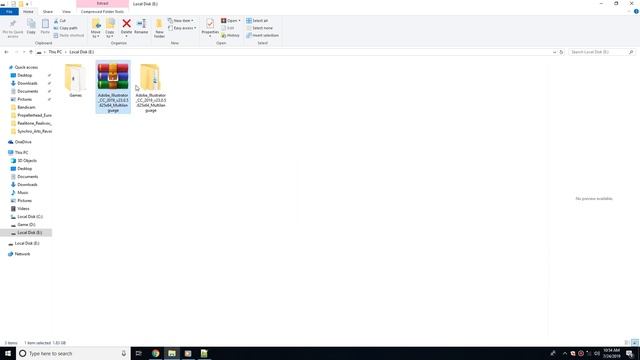Open OneDrive in navigation pane
The height and width of the screenshot is (360, 640).
[23, 142]
